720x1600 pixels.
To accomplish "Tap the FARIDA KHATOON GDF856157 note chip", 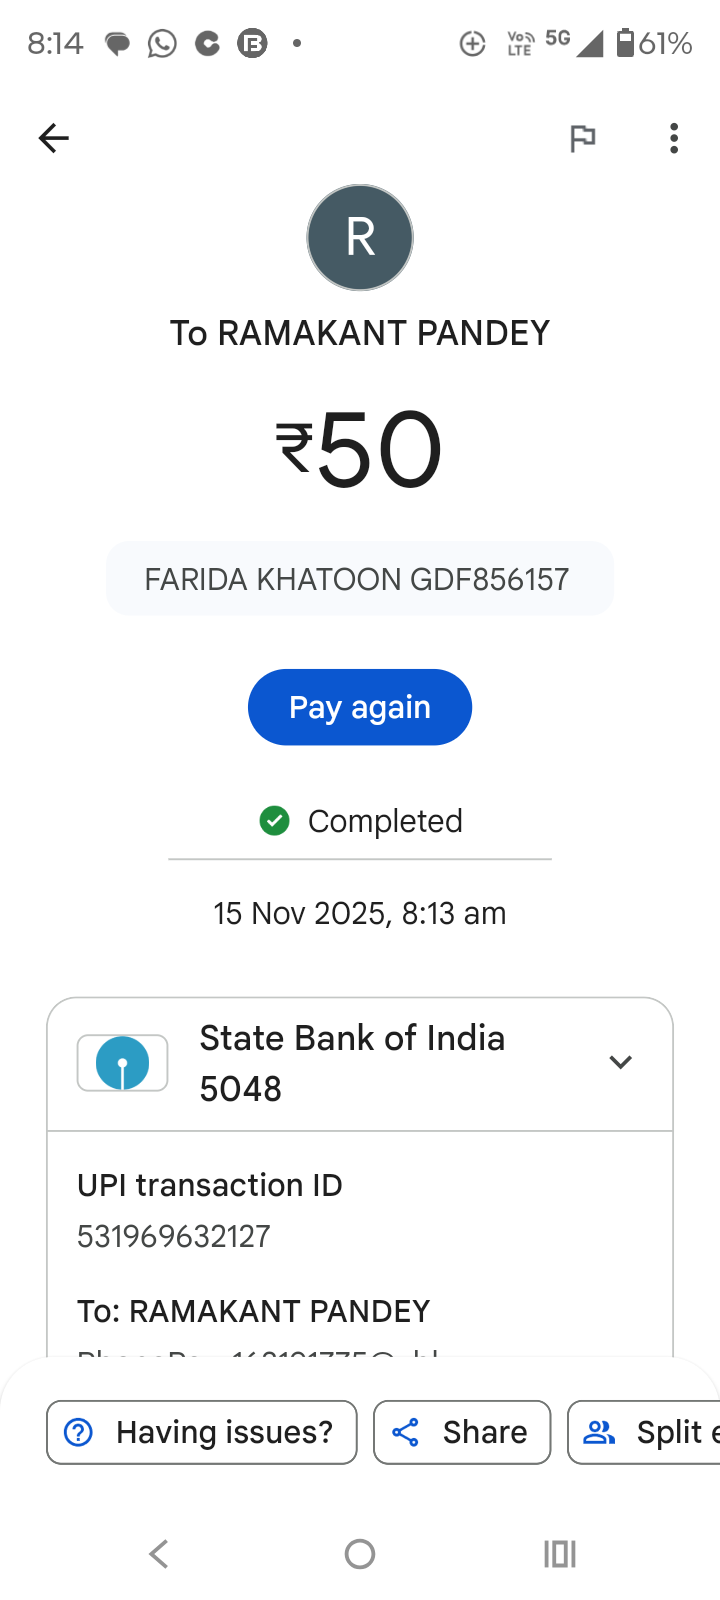I will [x=360, y=579].
